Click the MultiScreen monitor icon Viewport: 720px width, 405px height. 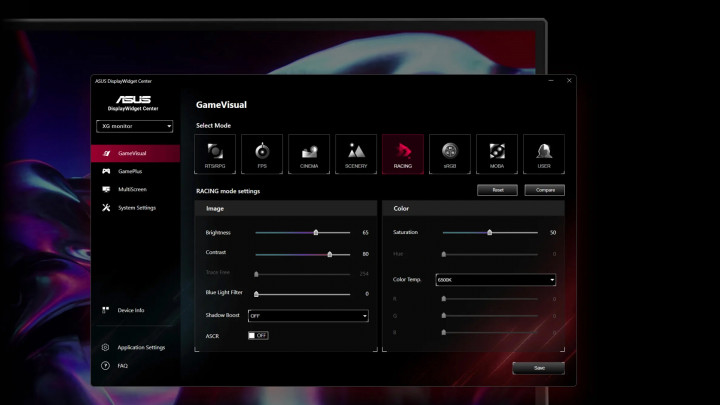click(x=106, y=189)
